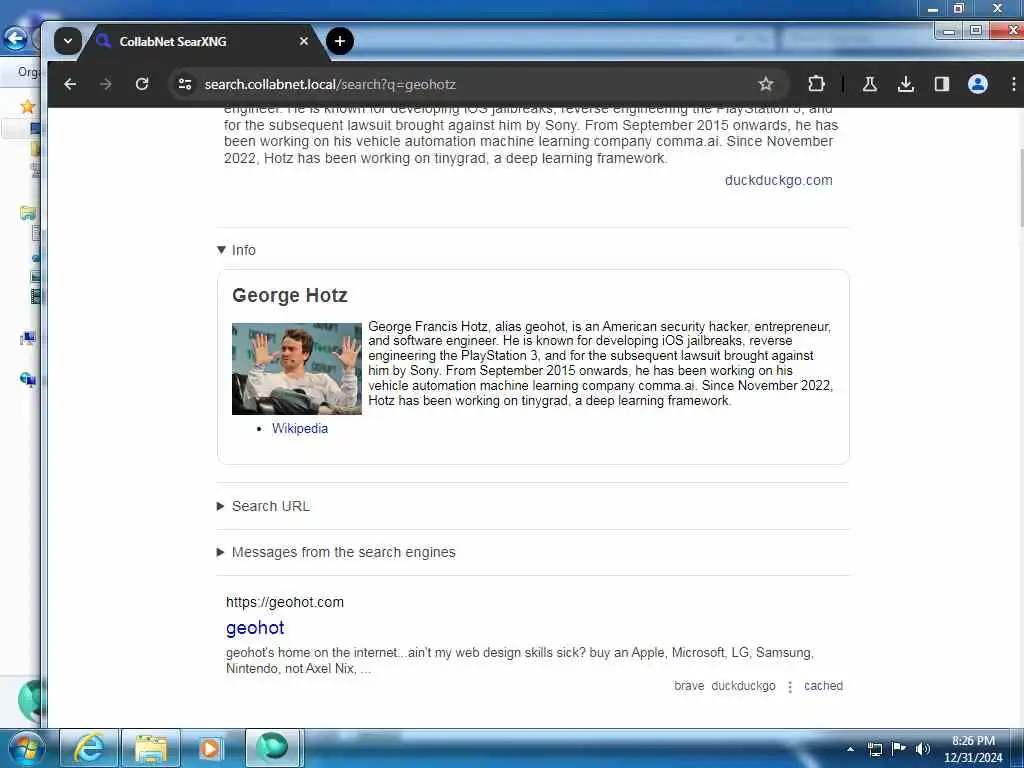This screenshot has width=1024, height=768.
Task: Open the volume speaker tray icon
Action: coord(922,749)
